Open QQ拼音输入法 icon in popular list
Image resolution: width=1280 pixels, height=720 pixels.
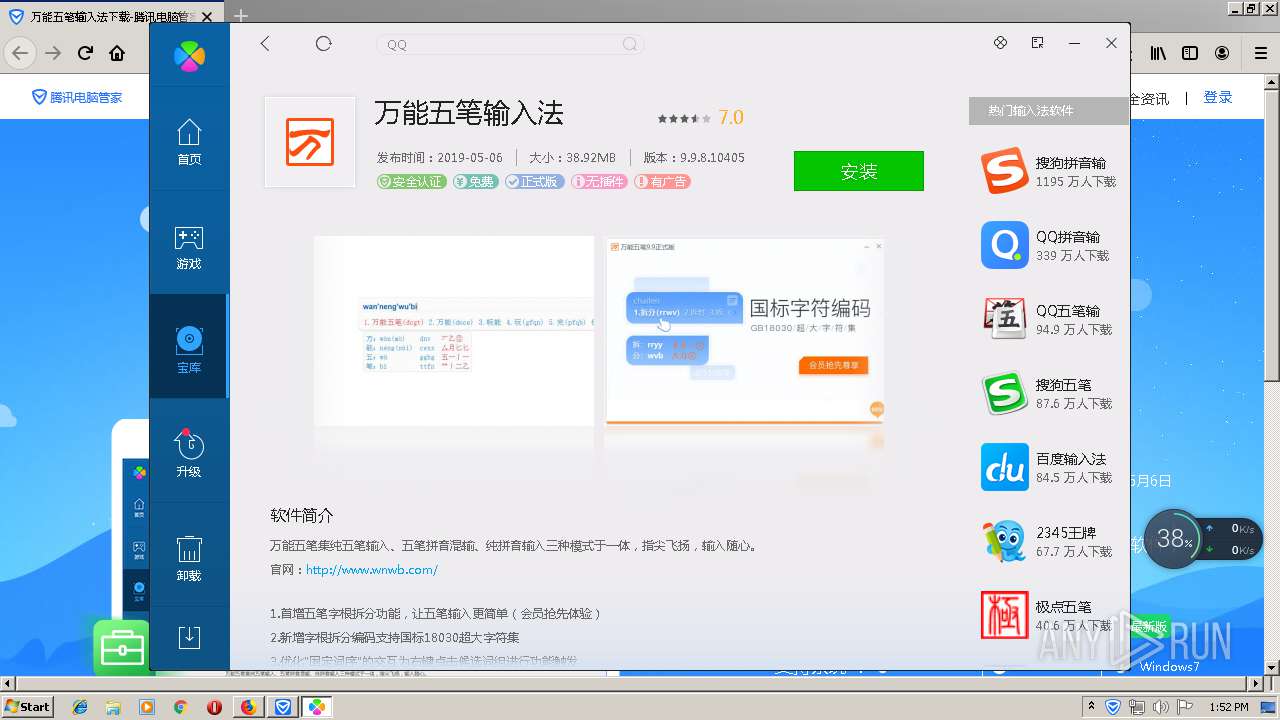point(1004,245)
